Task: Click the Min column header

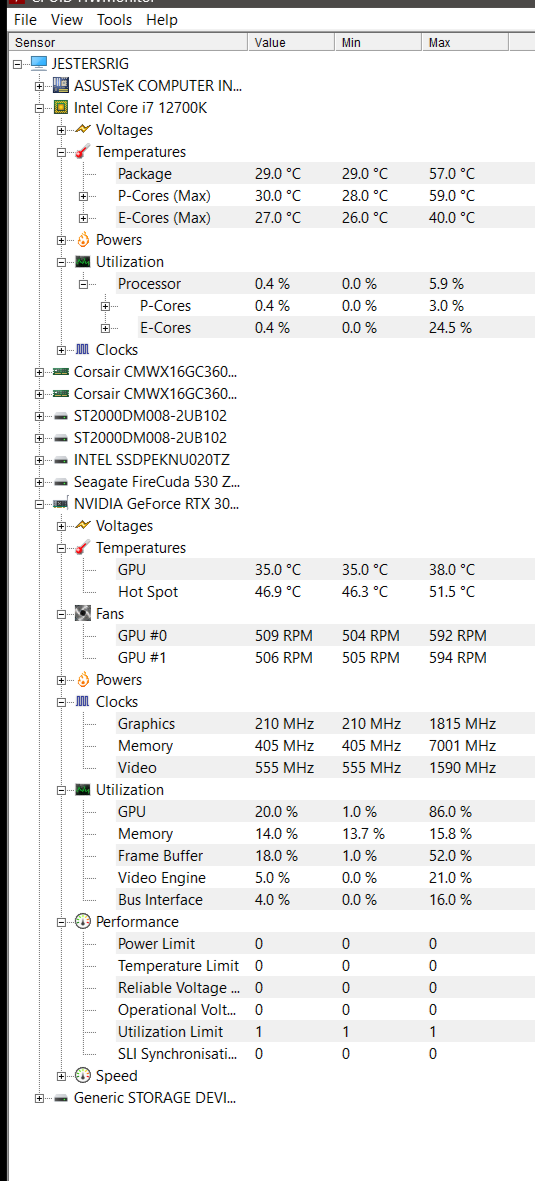Action: (378, 43)
